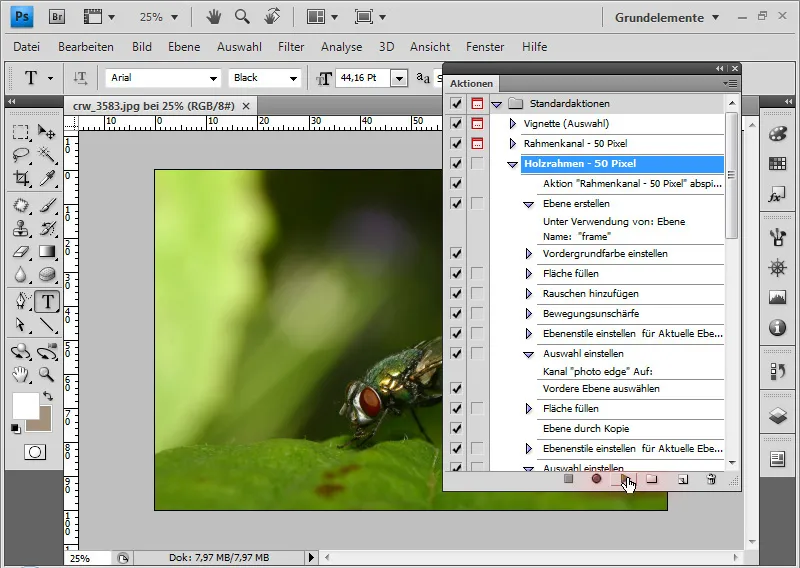
Task: Select the Crop tool
Action: 21,178
